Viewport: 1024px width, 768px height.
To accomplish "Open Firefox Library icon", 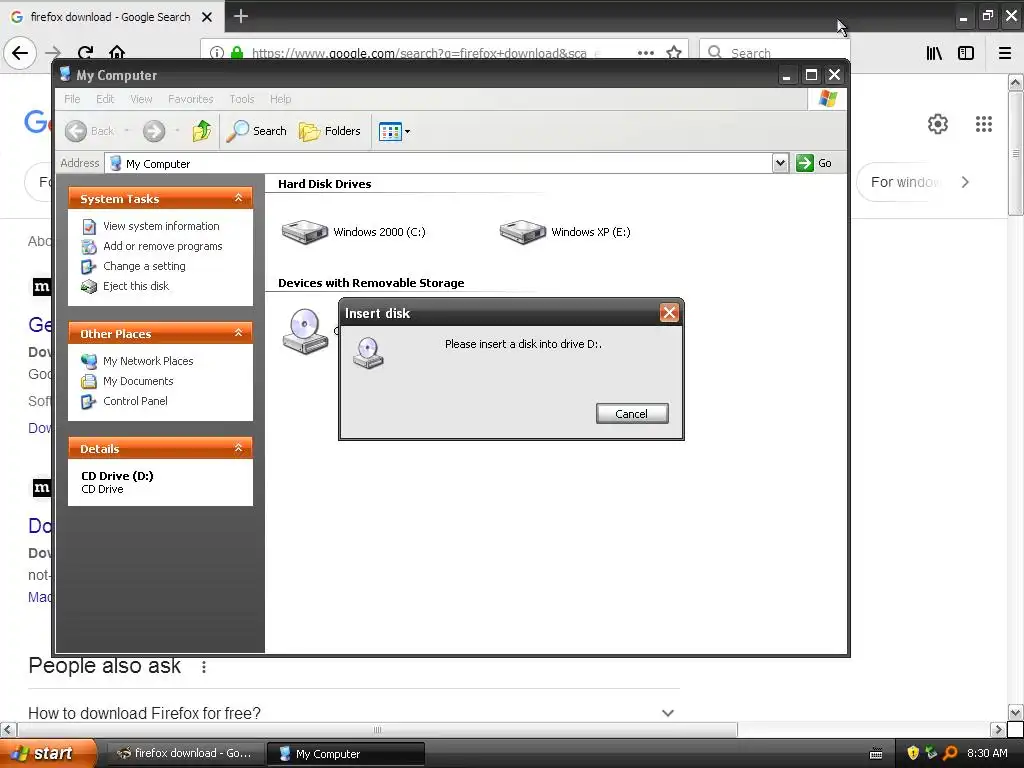I will pyautogui.click(x=935, y=53).
